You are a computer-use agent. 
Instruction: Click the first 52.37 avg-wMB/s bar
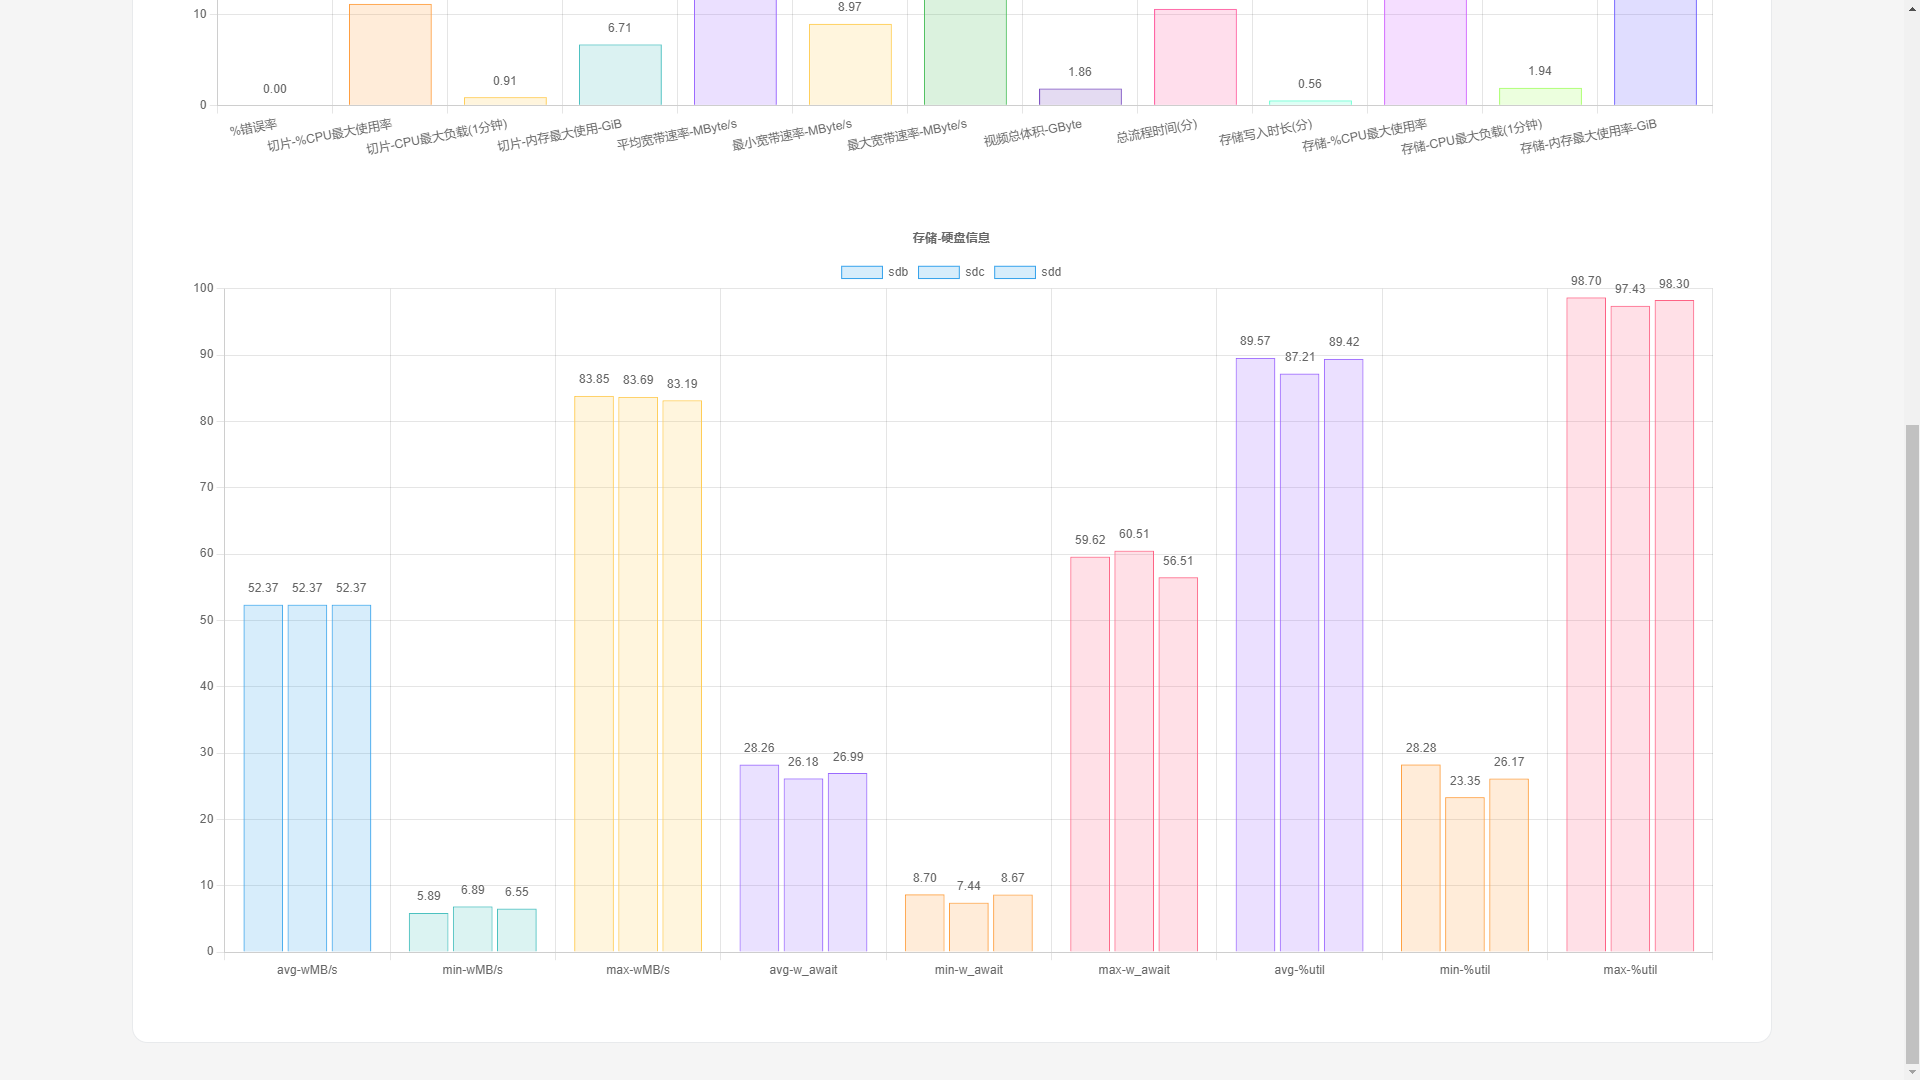[x=263, y=778]
